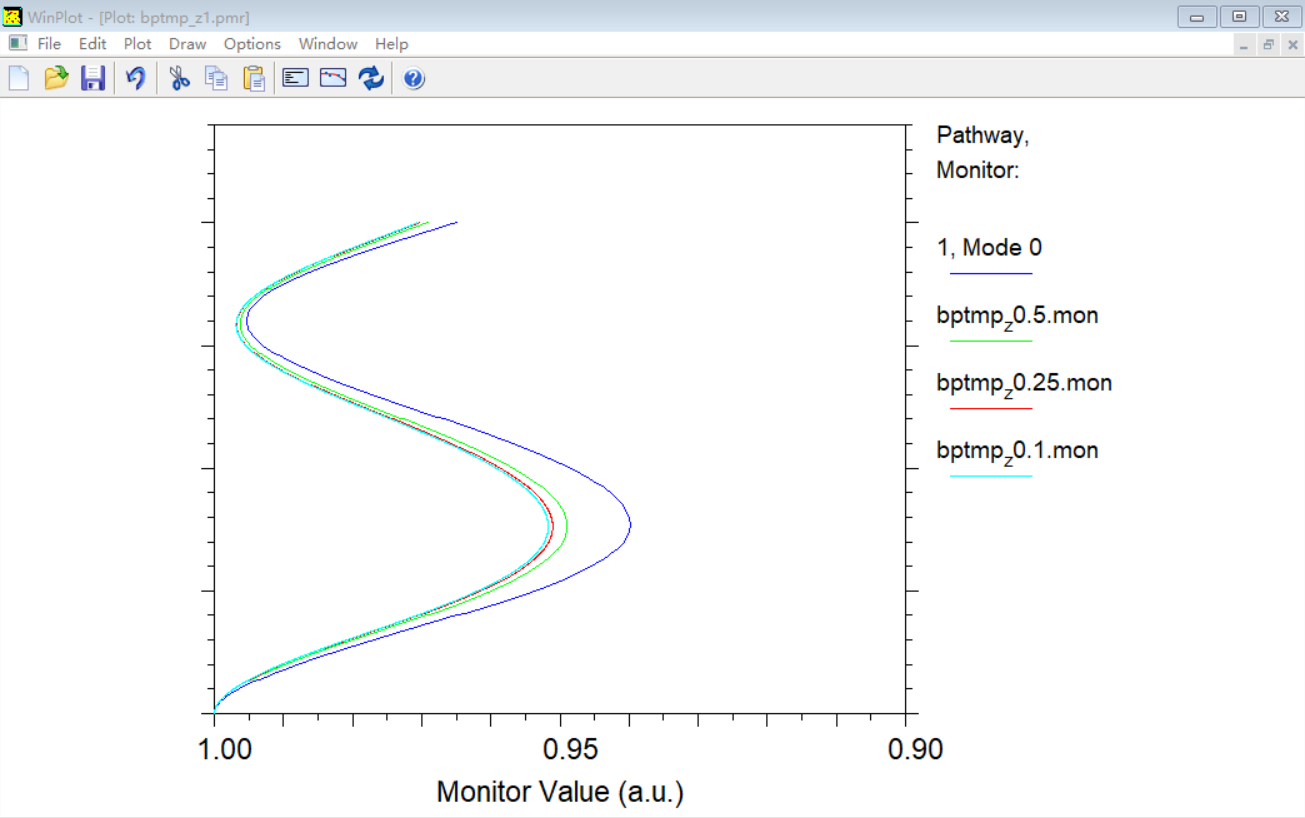Open the Edit menu
This screenshot has height=818, width=1305.
click(x=93, y=44)
